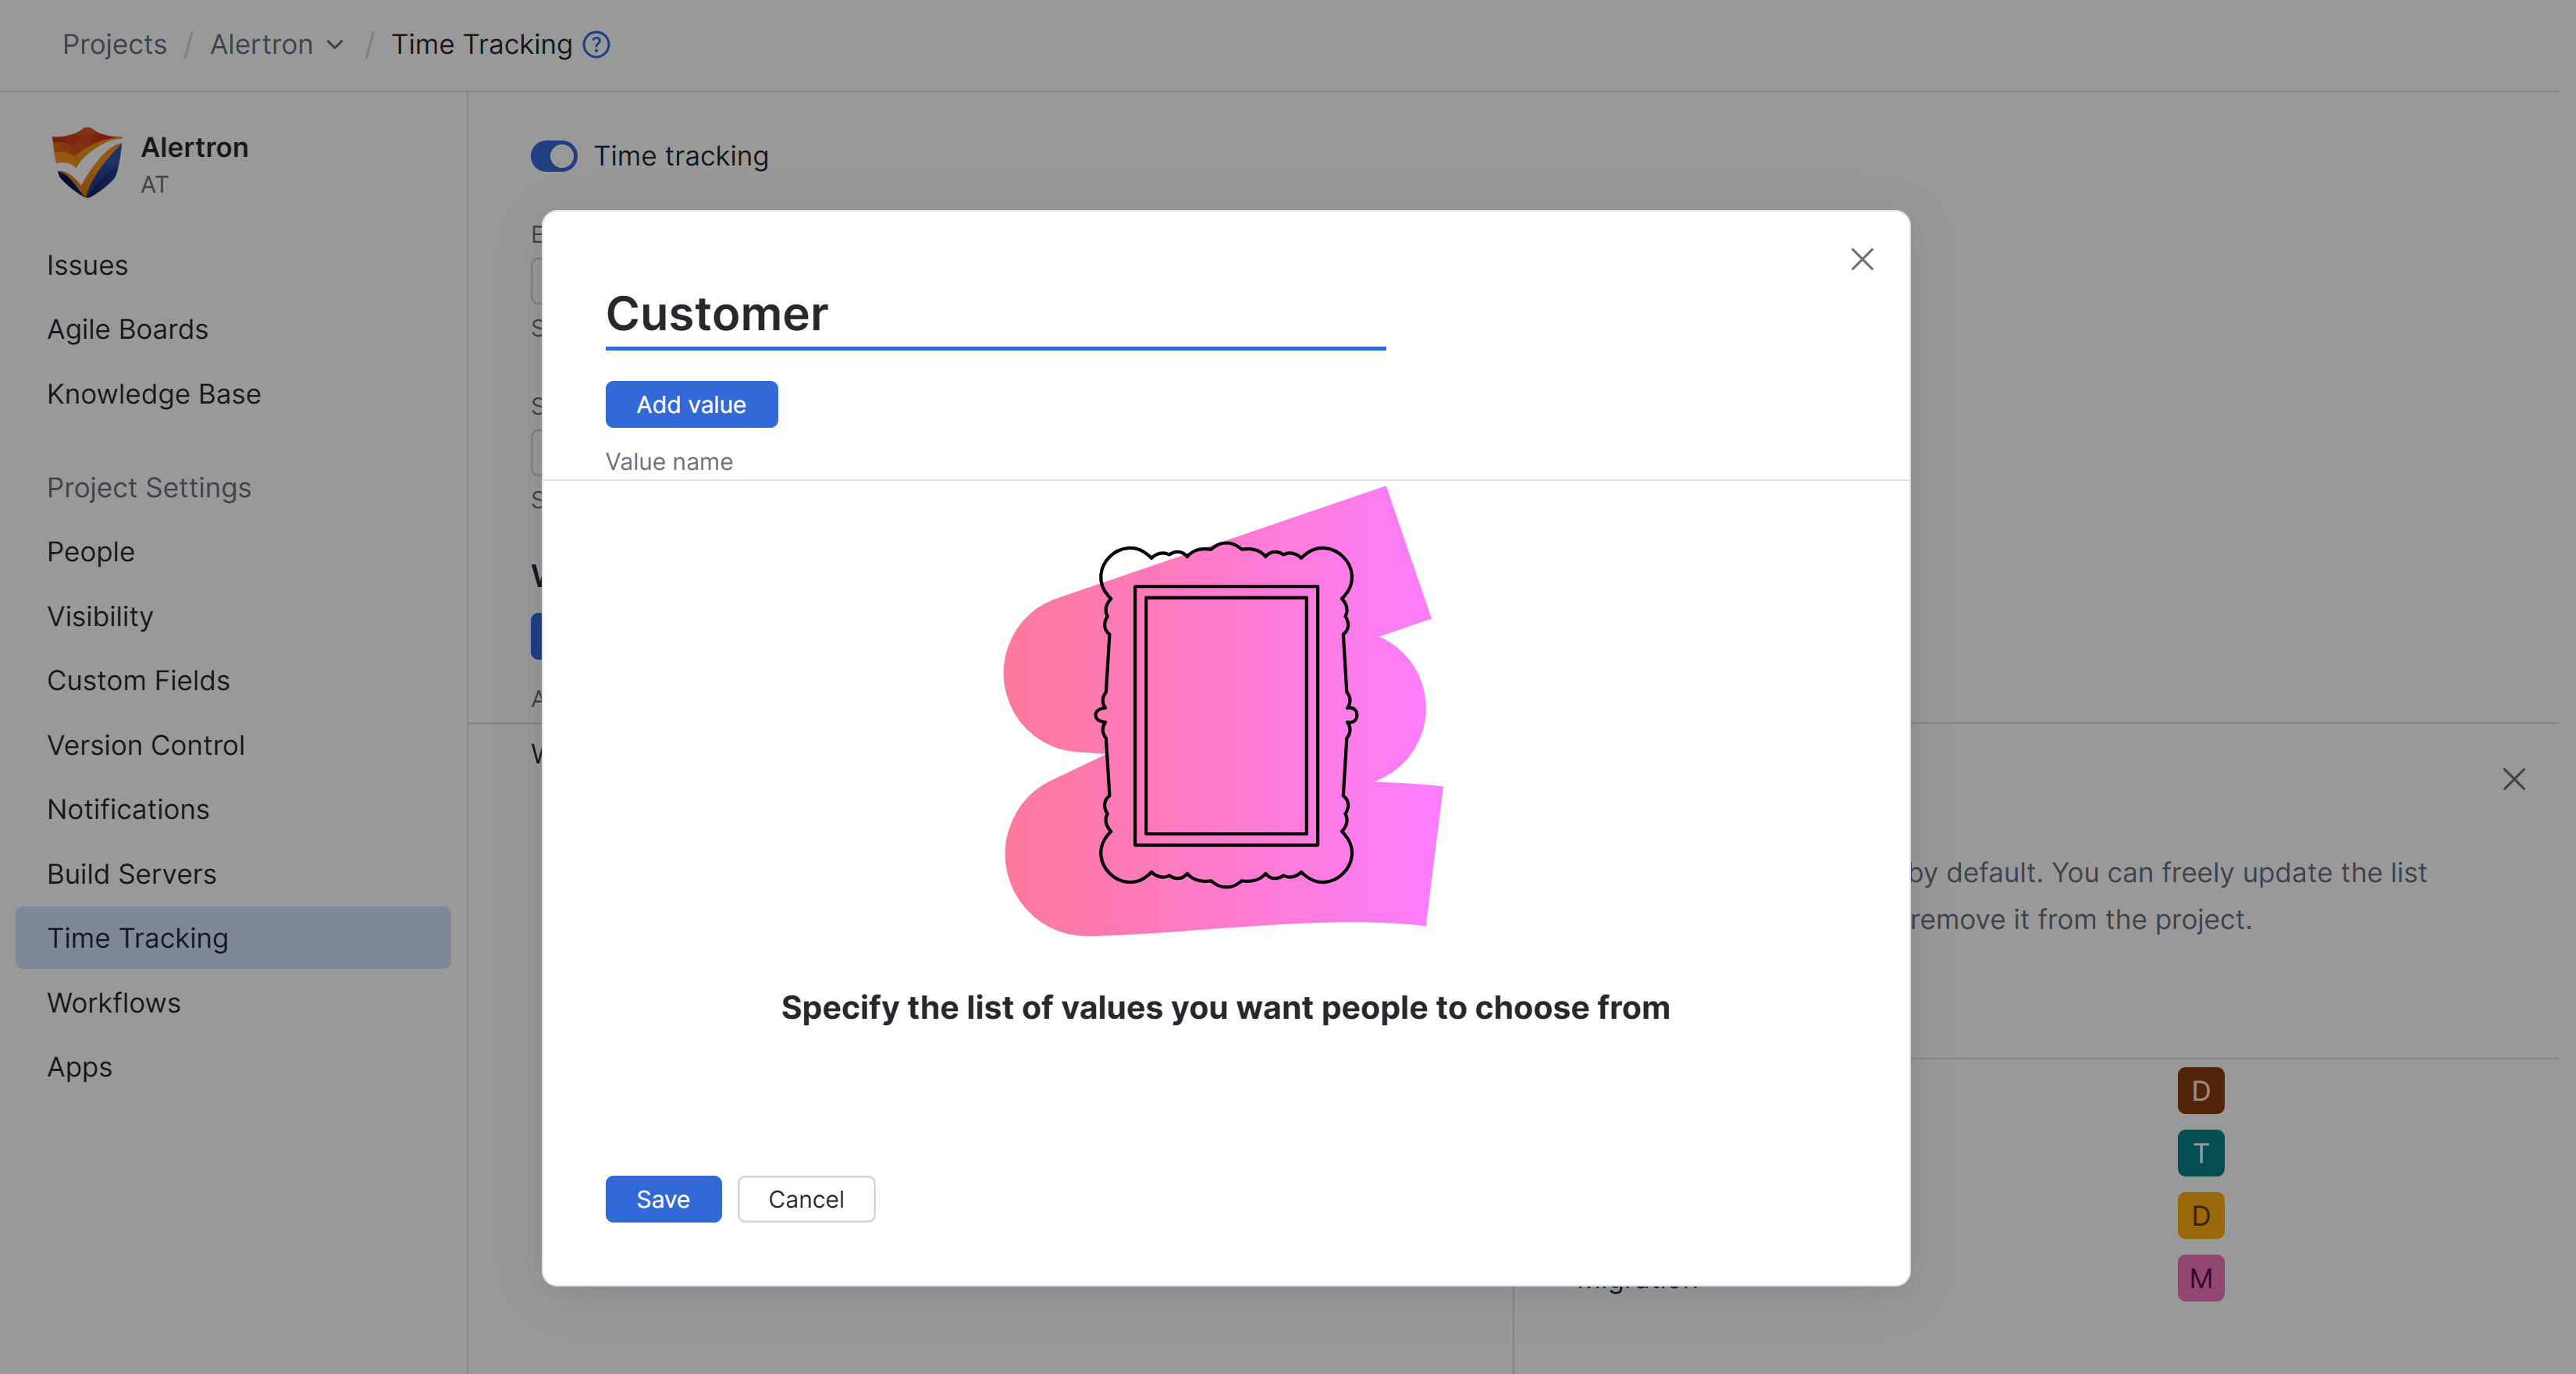Select Knowledge Base in sidebar

(154, 394)
